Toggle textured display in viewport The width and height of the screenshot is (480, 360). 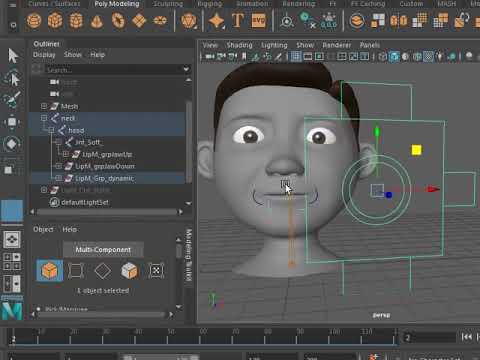click(x=428, y=57)
